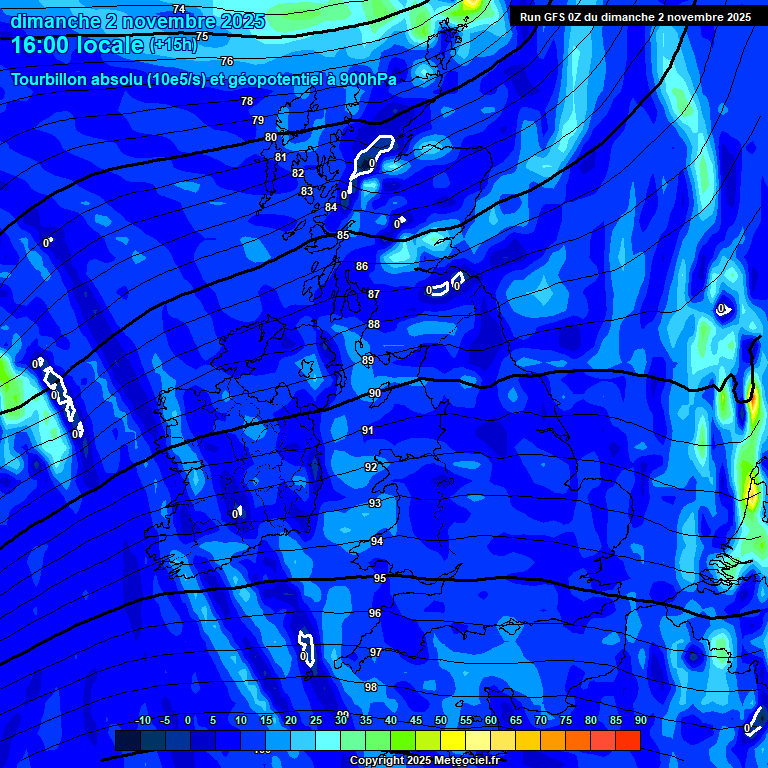
Task: Click the contour label '80' on the map
Action: (x=271, y=137)
